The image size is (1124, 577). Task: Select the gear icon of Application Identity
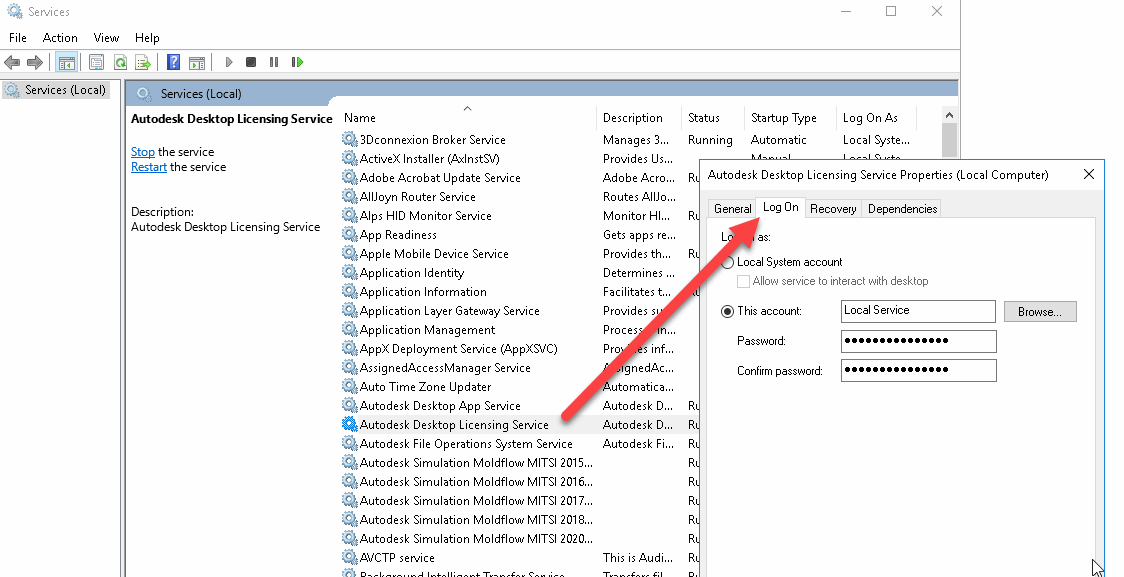(349, 272)
